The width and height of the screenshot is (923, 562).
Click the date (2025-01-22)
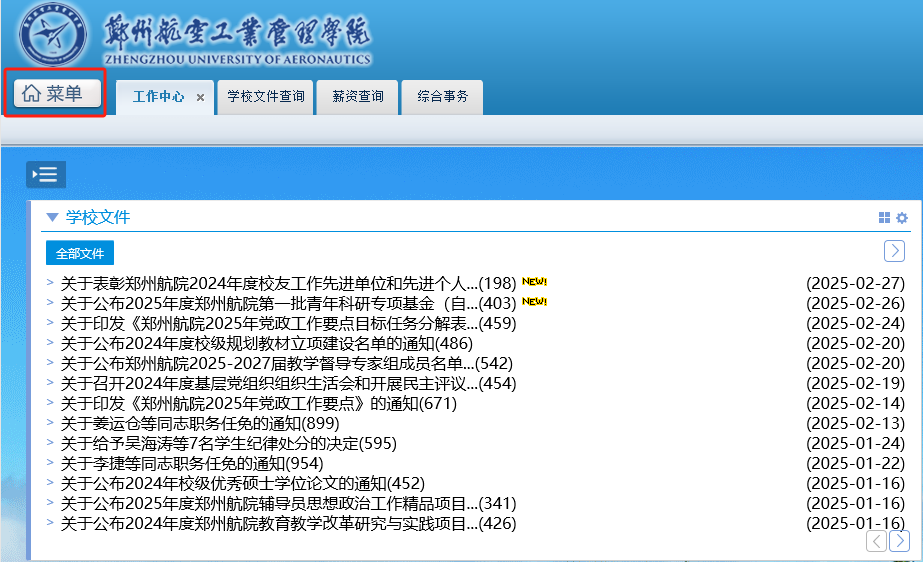click(855, 464)
